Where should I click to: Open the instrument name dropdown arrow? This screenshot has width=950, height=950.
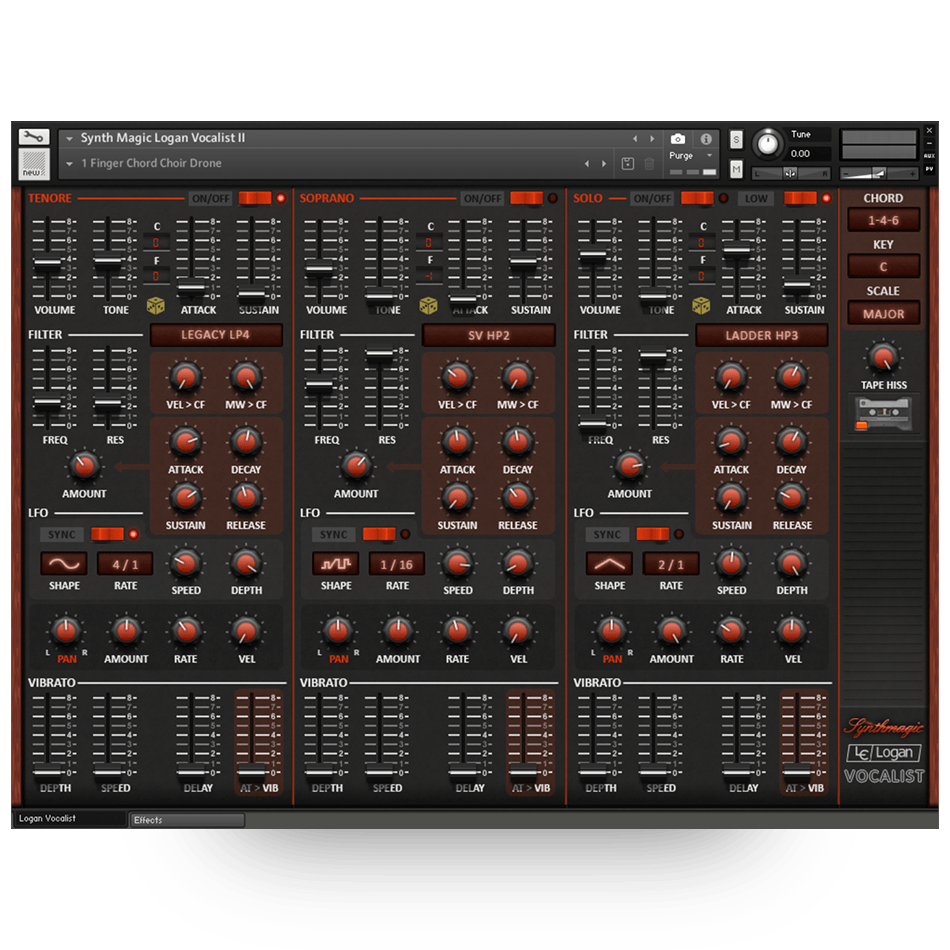point(70,139)
